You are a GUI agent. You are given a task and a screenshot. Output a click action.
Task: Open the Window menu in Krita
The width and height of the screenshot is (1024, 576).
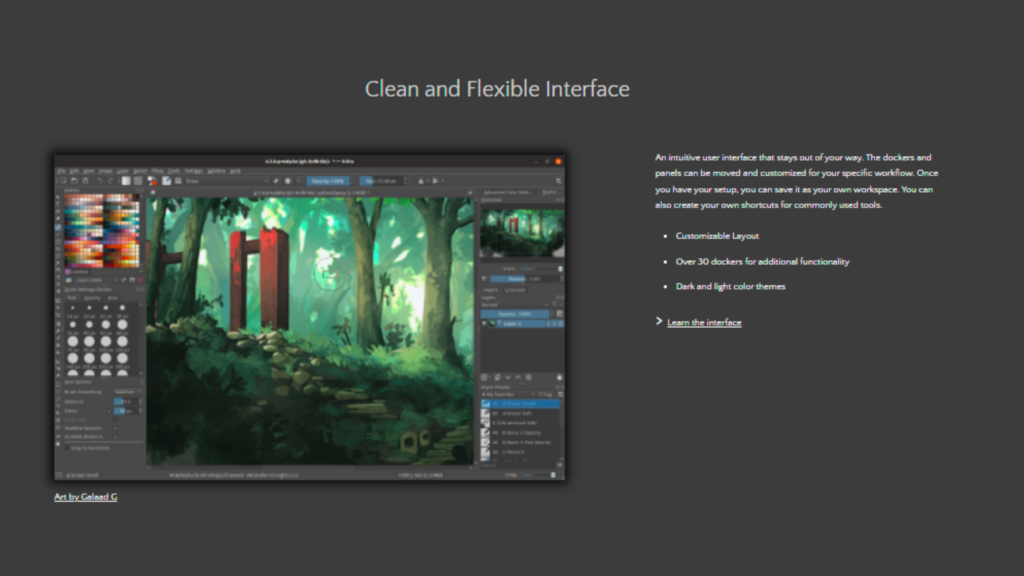pyautogui.click(x=216, y=171)
